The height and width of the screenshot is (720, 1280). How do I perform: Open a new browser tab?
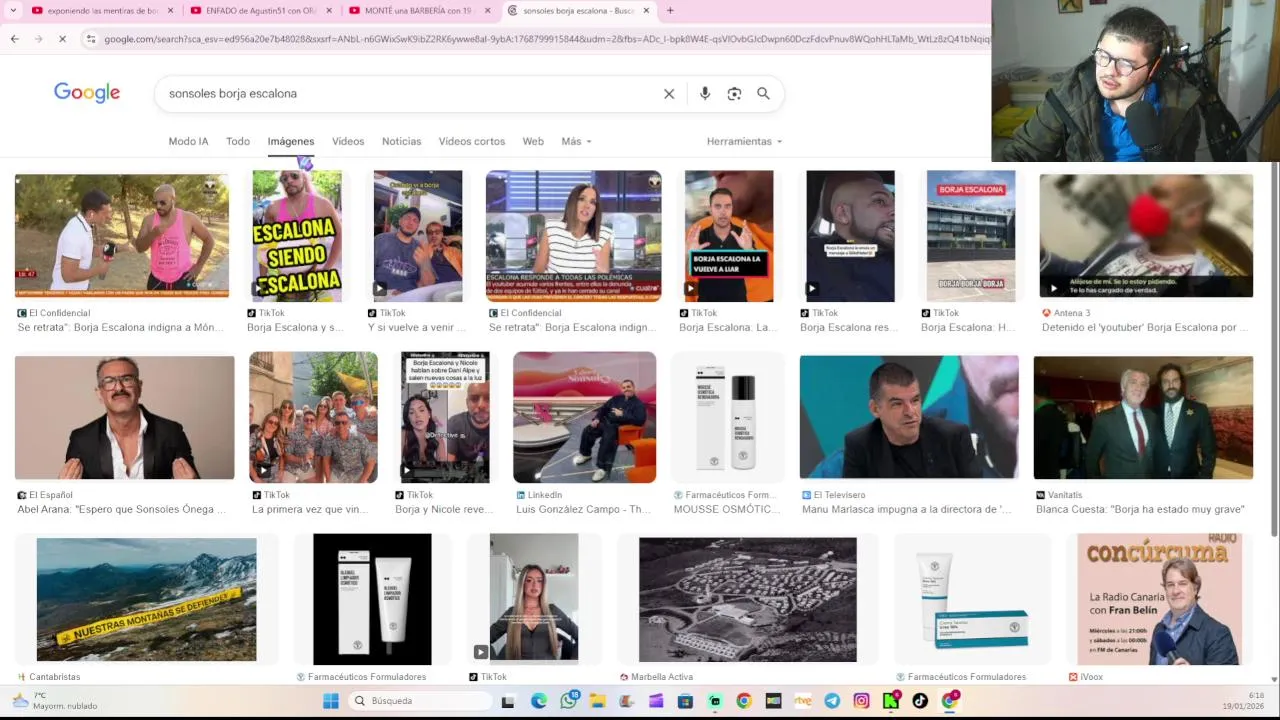[x=670, y=11]
